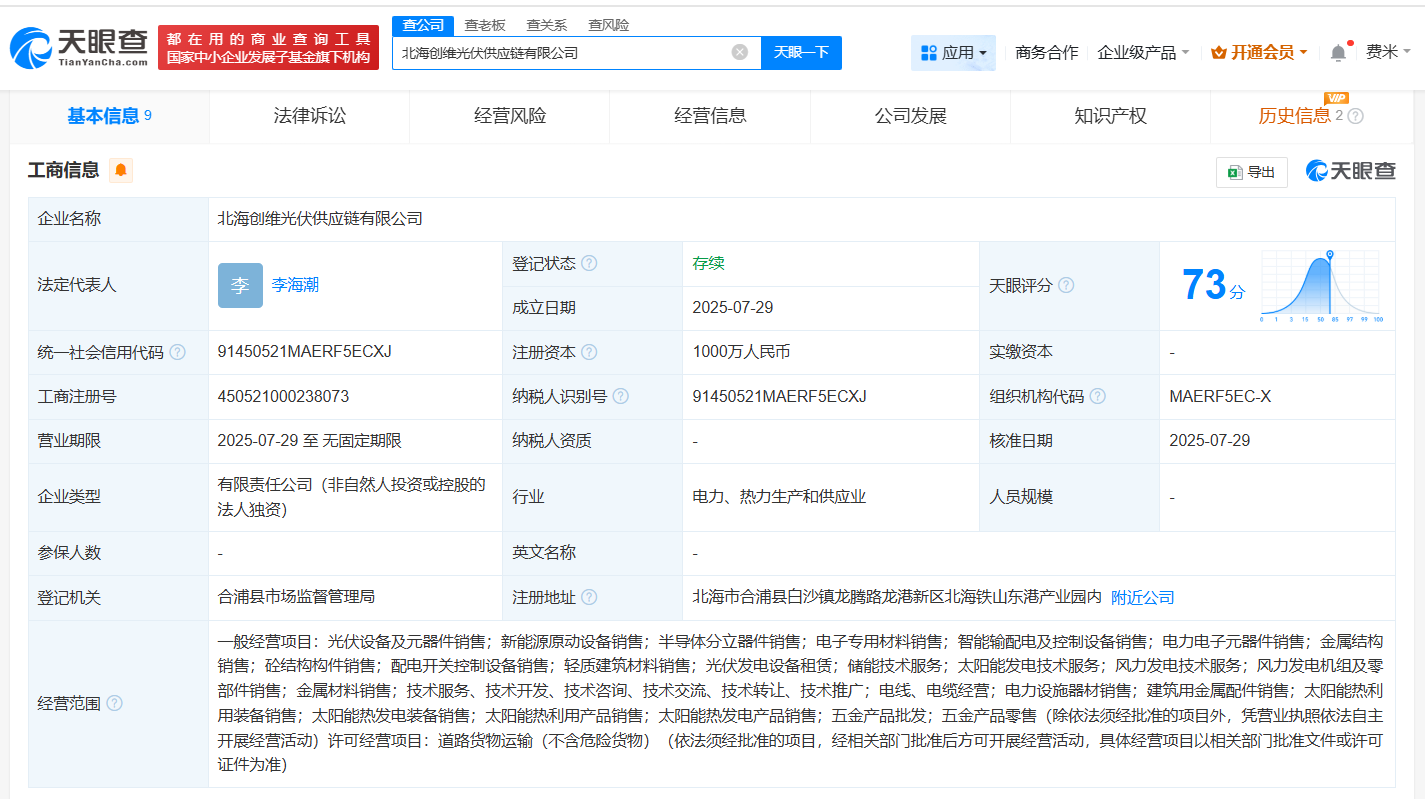This screenshot has width=1425, height=799.
Task: Click help icon next to 登记状态
Action: (x=589, y=264)
